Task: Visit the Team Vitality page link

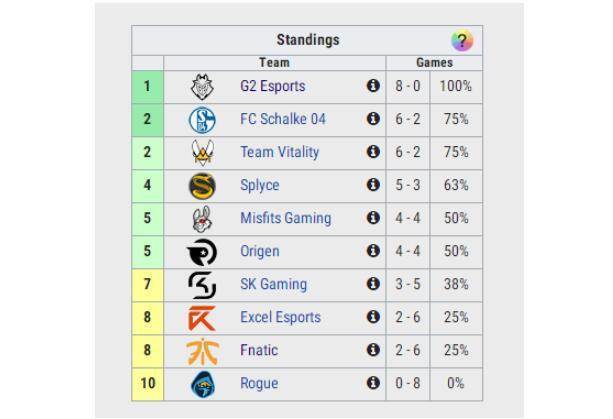Action: coord(280,153)
